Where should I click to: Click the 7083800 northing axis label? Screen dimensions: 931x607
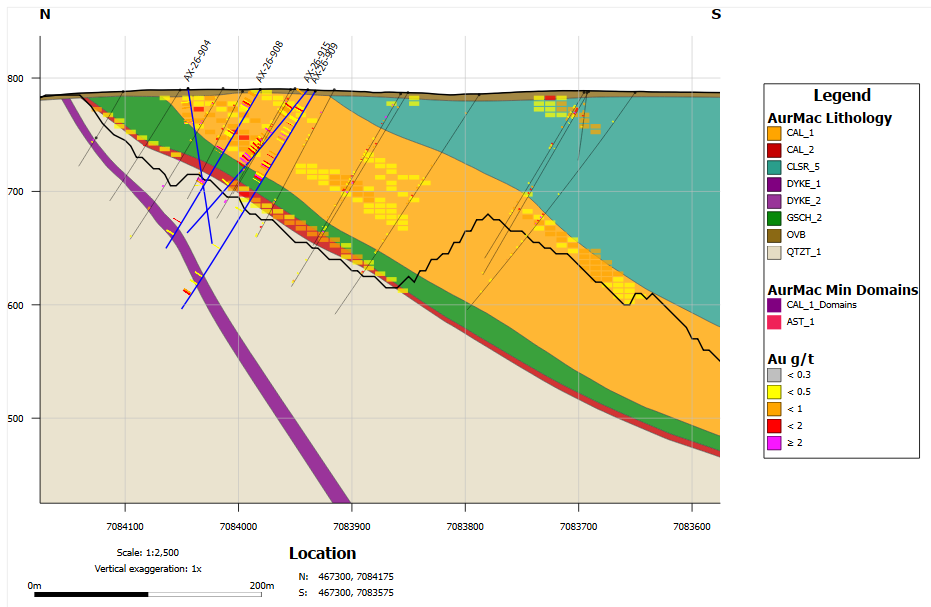(x=465, y=527)
